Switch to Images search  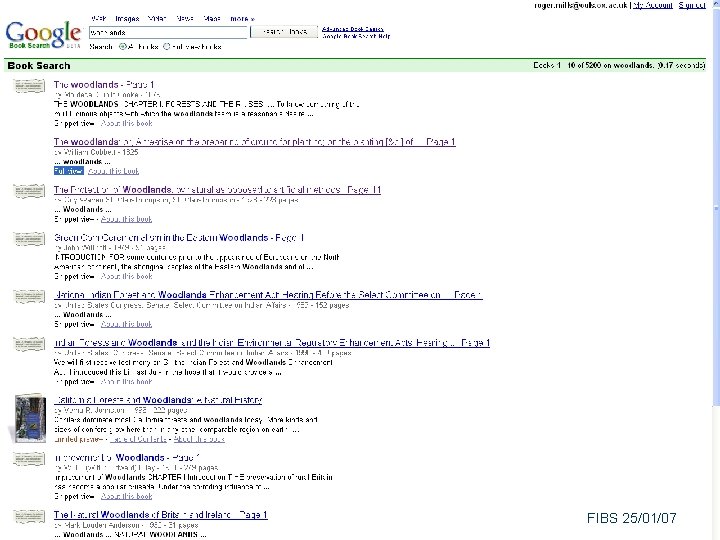coord(127,19)
